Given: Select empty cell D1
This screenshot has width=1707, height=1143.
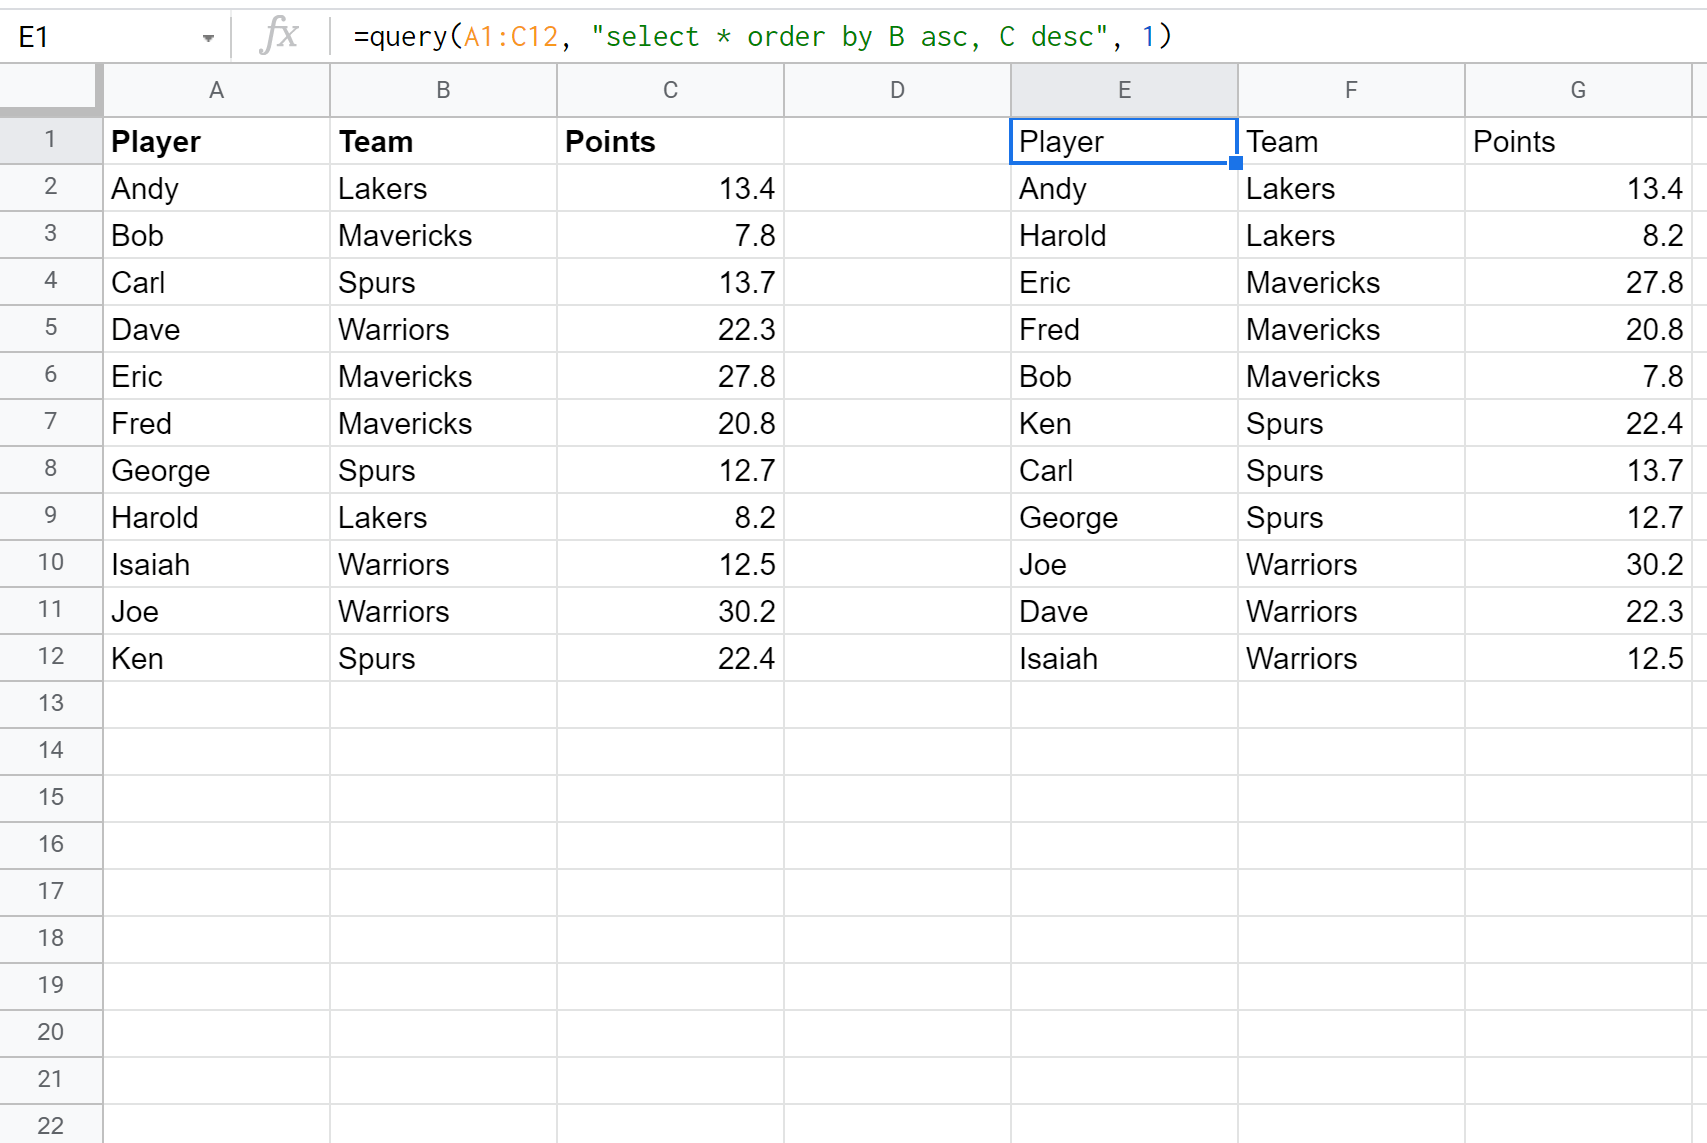Looking at the screenshot, I should 897,141.
